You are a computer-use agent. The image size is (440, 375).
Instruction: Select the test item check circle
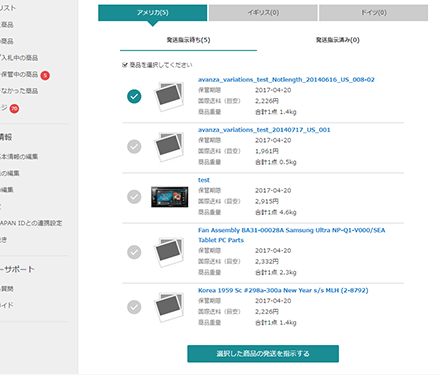pyautogui.click(x=134, y=197)
